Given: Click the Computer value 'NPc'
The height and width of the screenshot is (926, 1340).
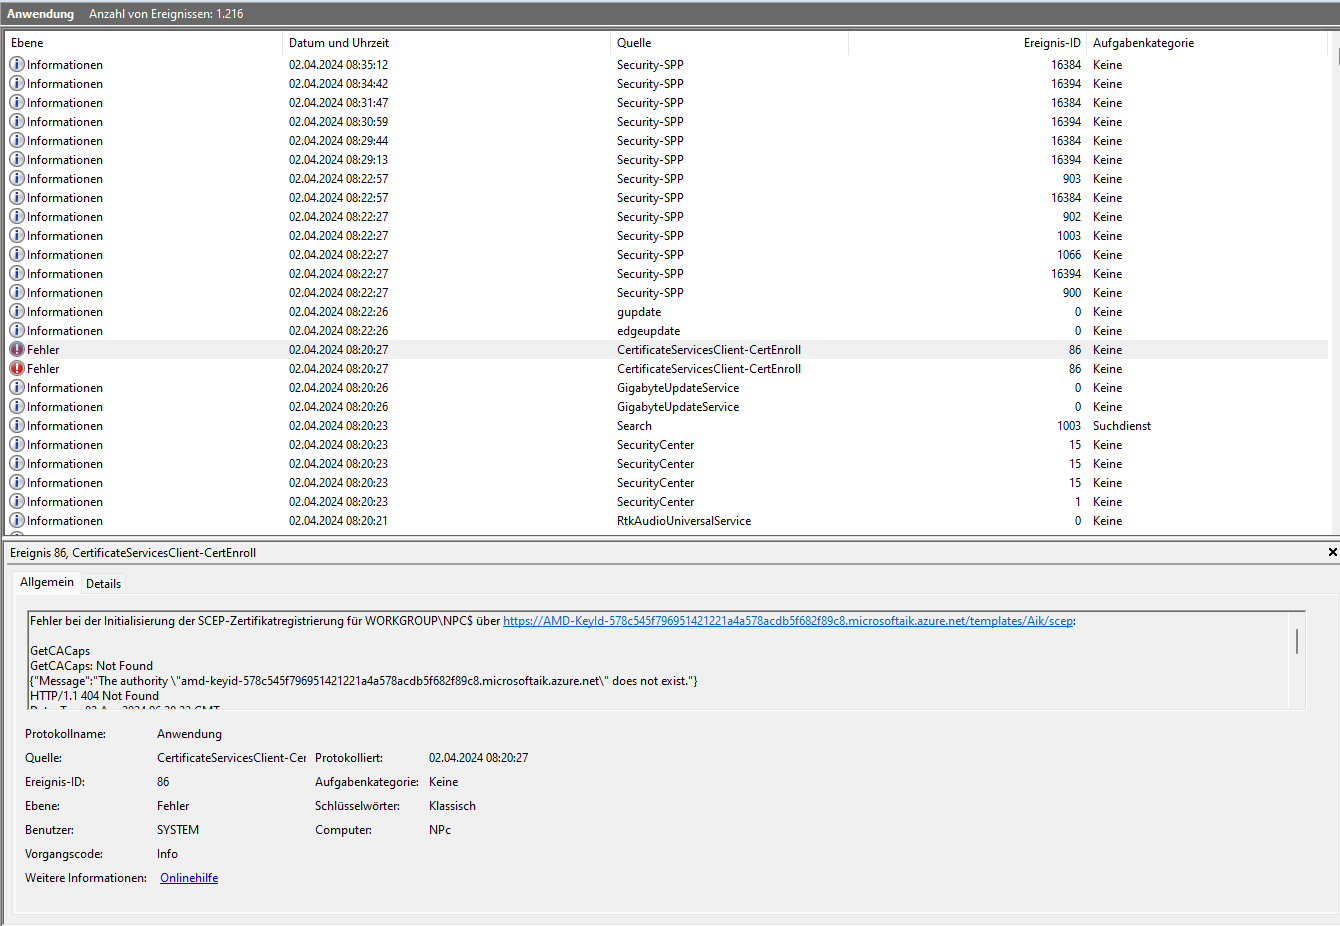Looking at the screenshot, I should 440,830.
